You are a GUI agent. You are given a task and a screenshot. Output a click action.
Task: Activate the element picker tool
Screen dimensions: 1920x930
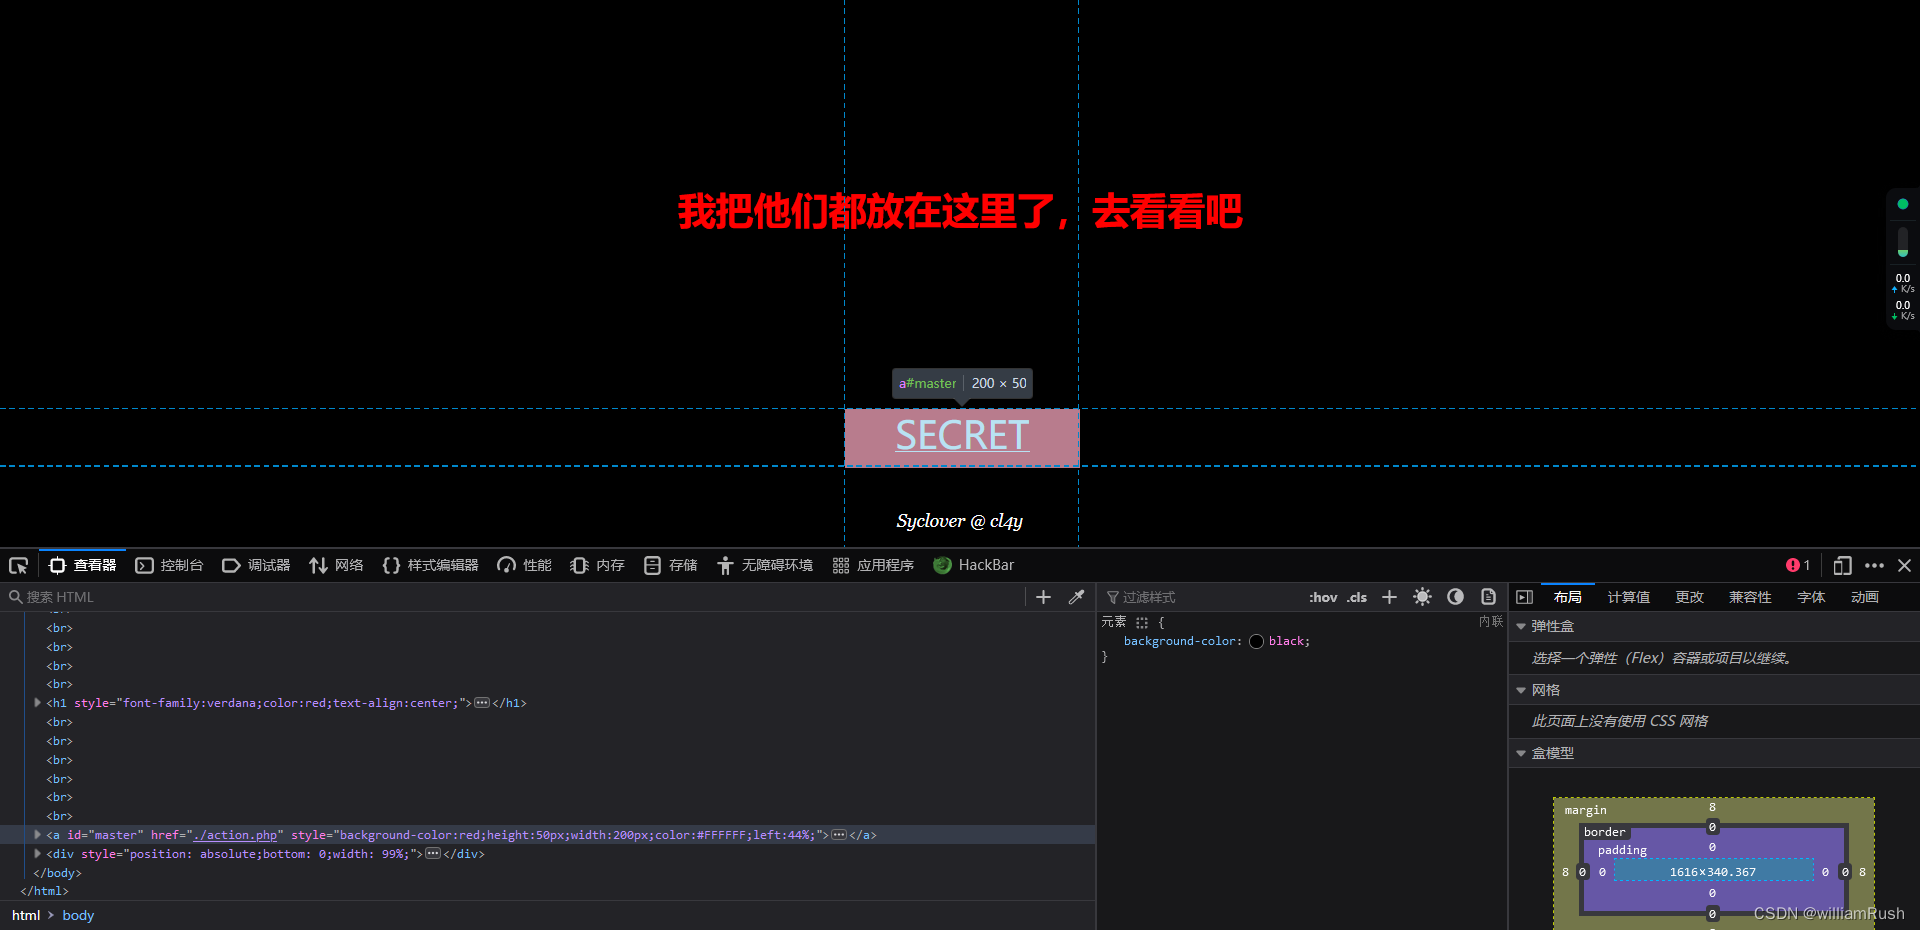coord(18,566)
